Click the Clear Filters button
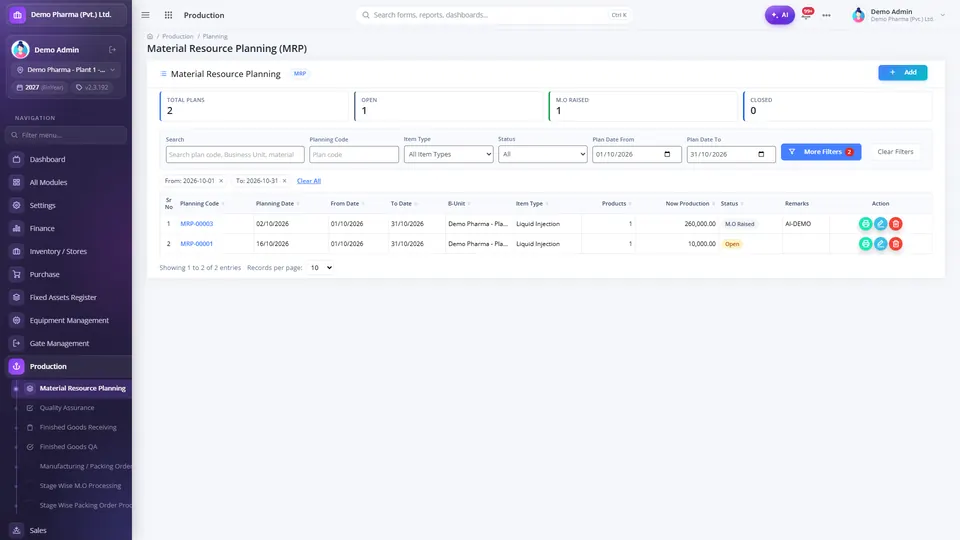 (x=895, y=152)
